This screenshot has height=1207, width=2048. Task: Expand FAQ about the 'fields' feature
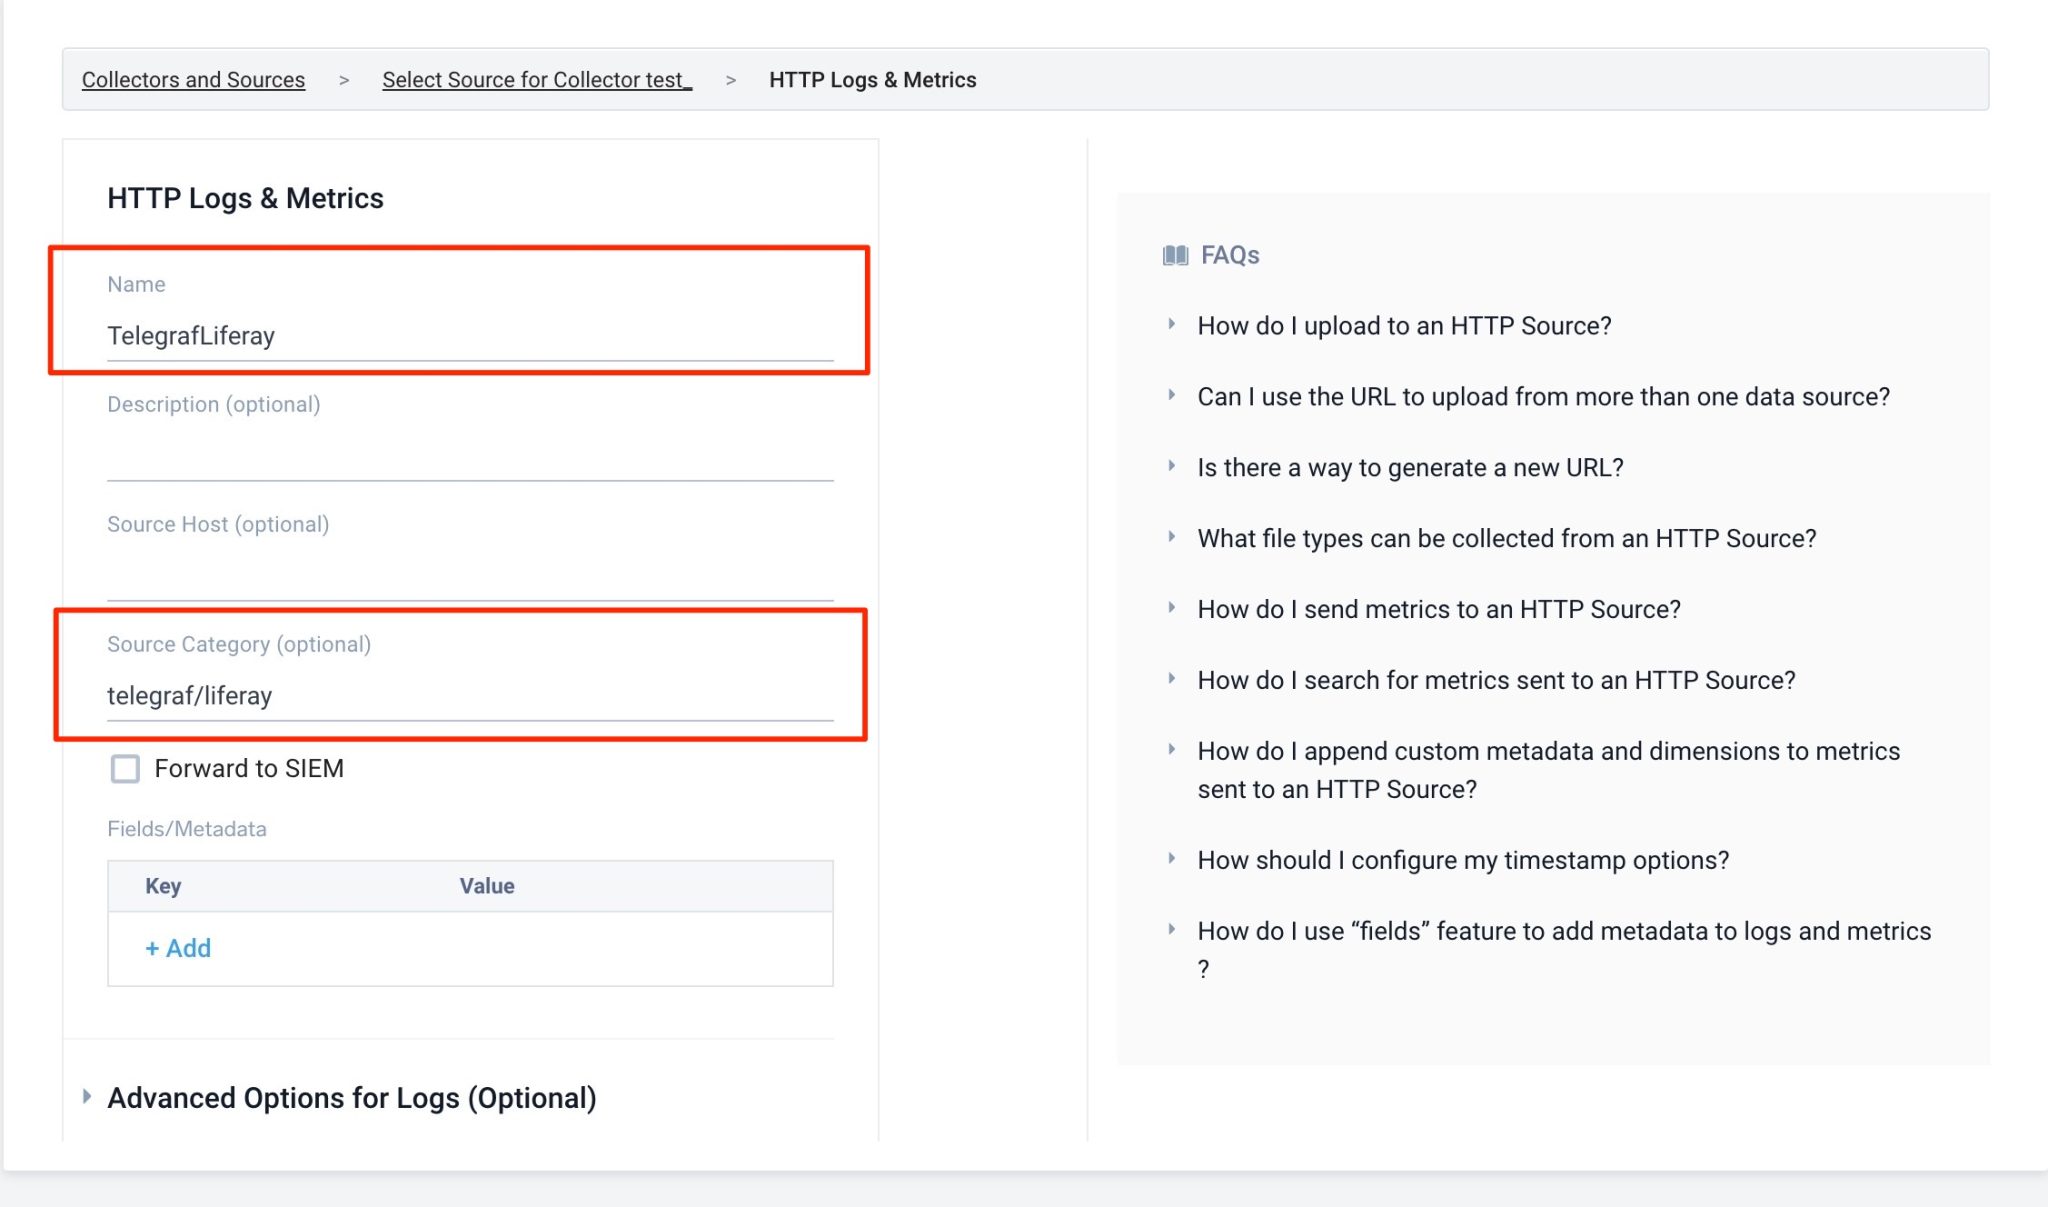1564,932
